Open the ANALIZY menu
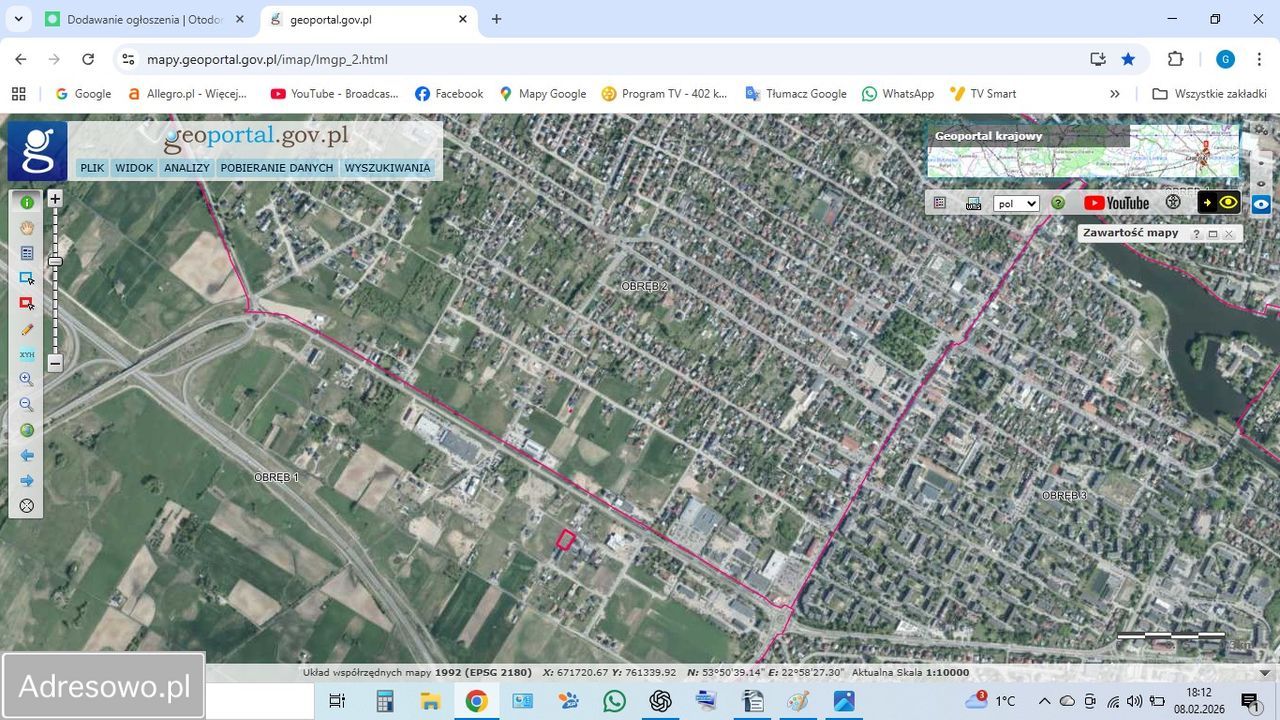This screenshot has height=720, width=1280. coord(187,168)
